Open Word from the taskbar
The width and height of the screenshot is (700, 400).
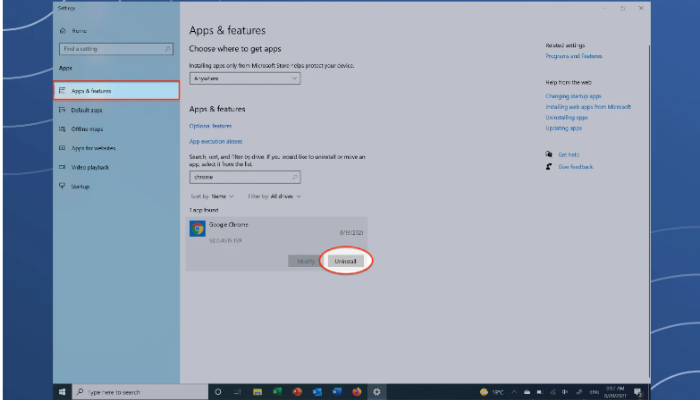[x=337, y=392]
